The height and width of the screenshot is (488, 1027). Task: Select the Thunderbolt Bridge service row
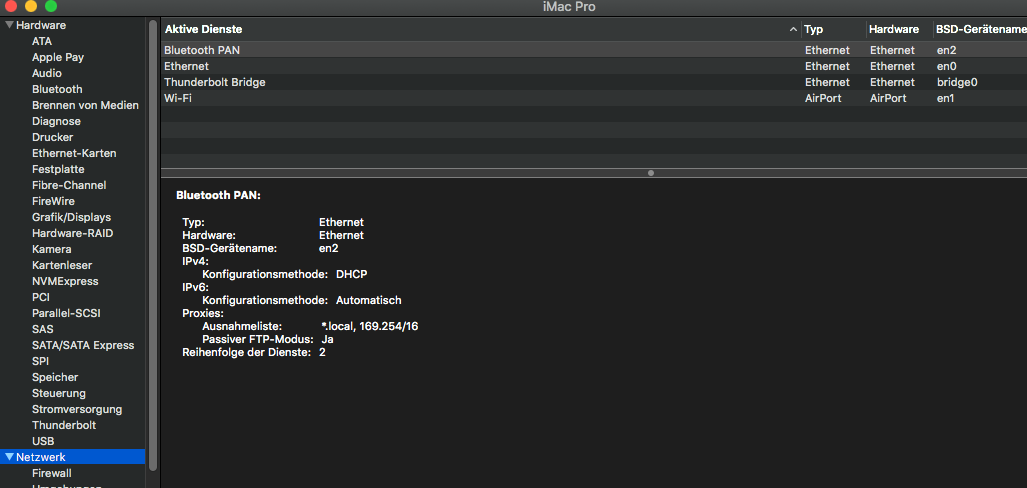pyautogui.click(x=594, y=82)
